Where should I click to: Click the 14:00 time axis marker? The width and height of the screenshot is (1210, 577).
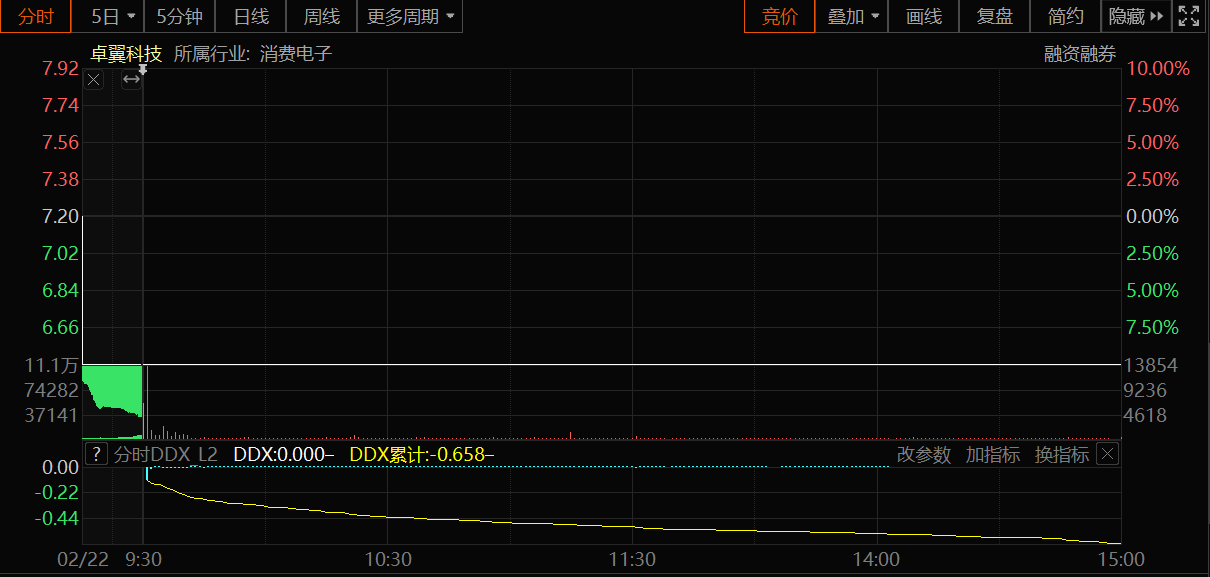tap(876, 559)
